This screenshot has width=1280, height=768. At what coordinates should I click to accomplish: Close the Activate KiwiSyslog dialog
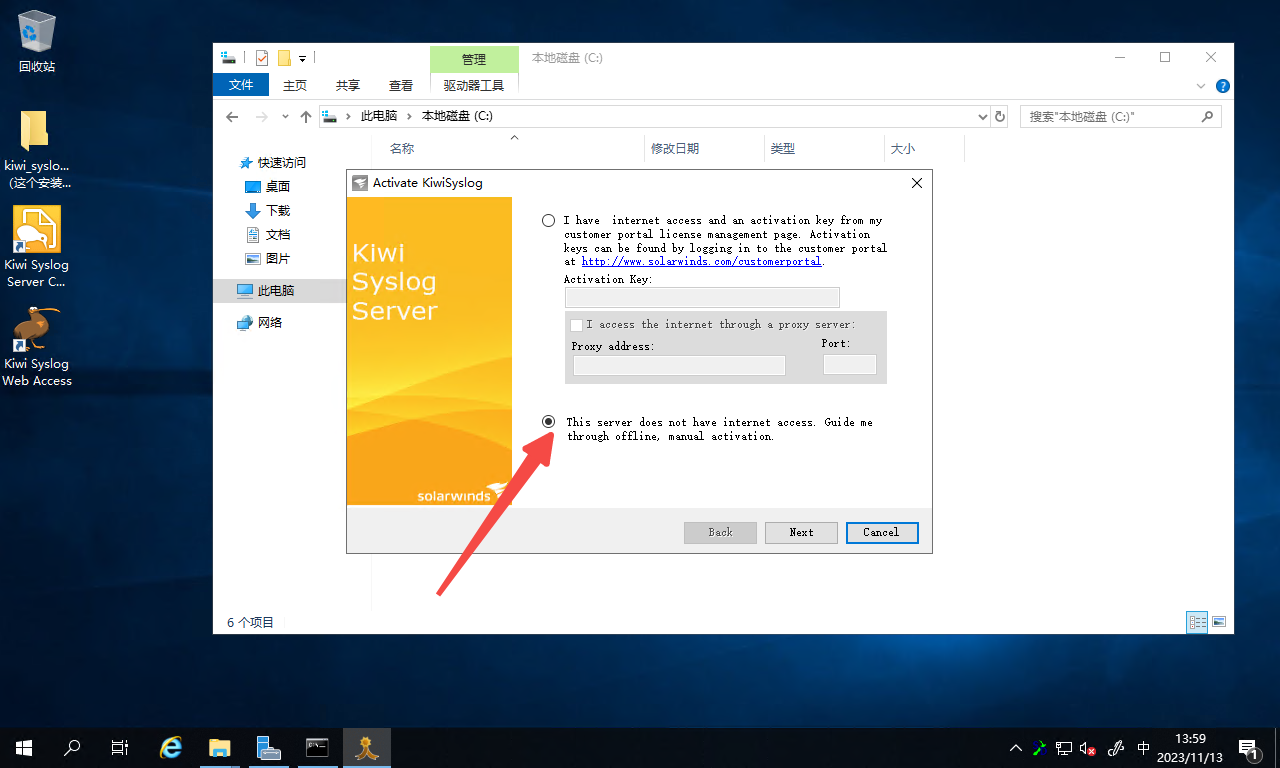pyautogui.click(x=917, y=183)
